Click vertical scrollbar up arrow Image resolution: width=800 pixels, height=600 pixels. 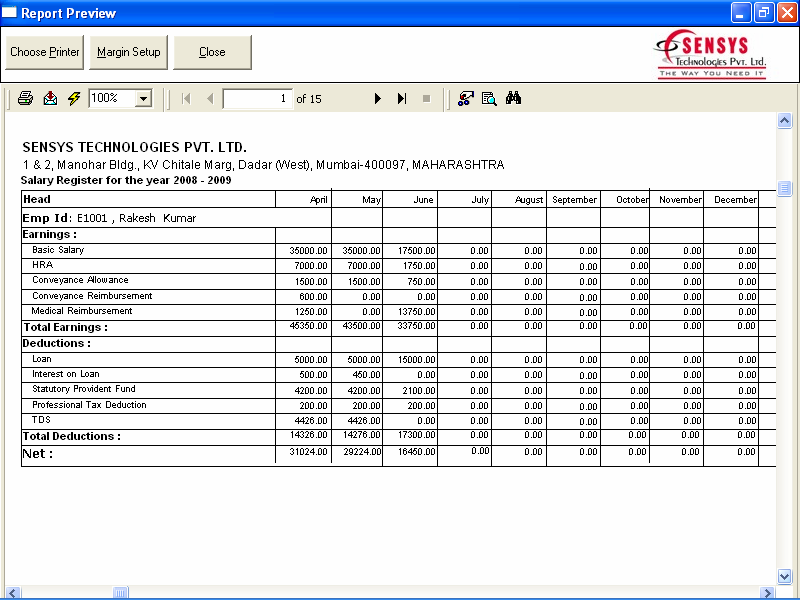coord(784,120)
